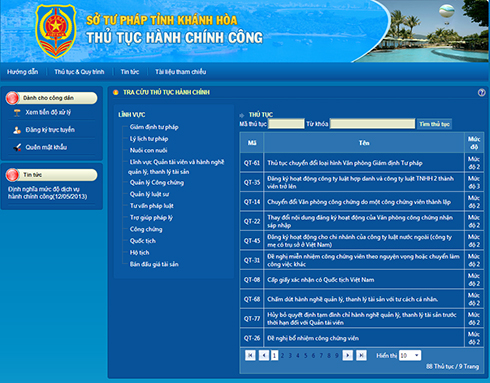Click the Tin tức sidebar panel header
This screenshot has width=490, height=383.
pos(52,175)
